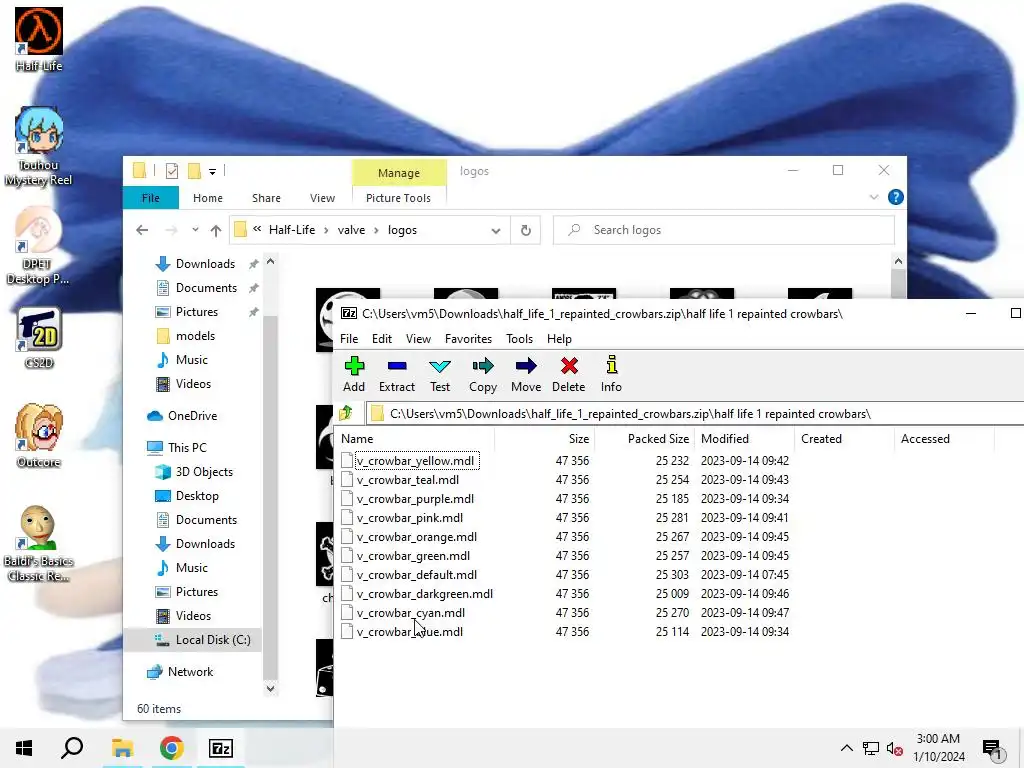The height and width of the screenshot is (768, 1024).
Task: Click the Explorer up-directory arrow
Action: point(216,230)
